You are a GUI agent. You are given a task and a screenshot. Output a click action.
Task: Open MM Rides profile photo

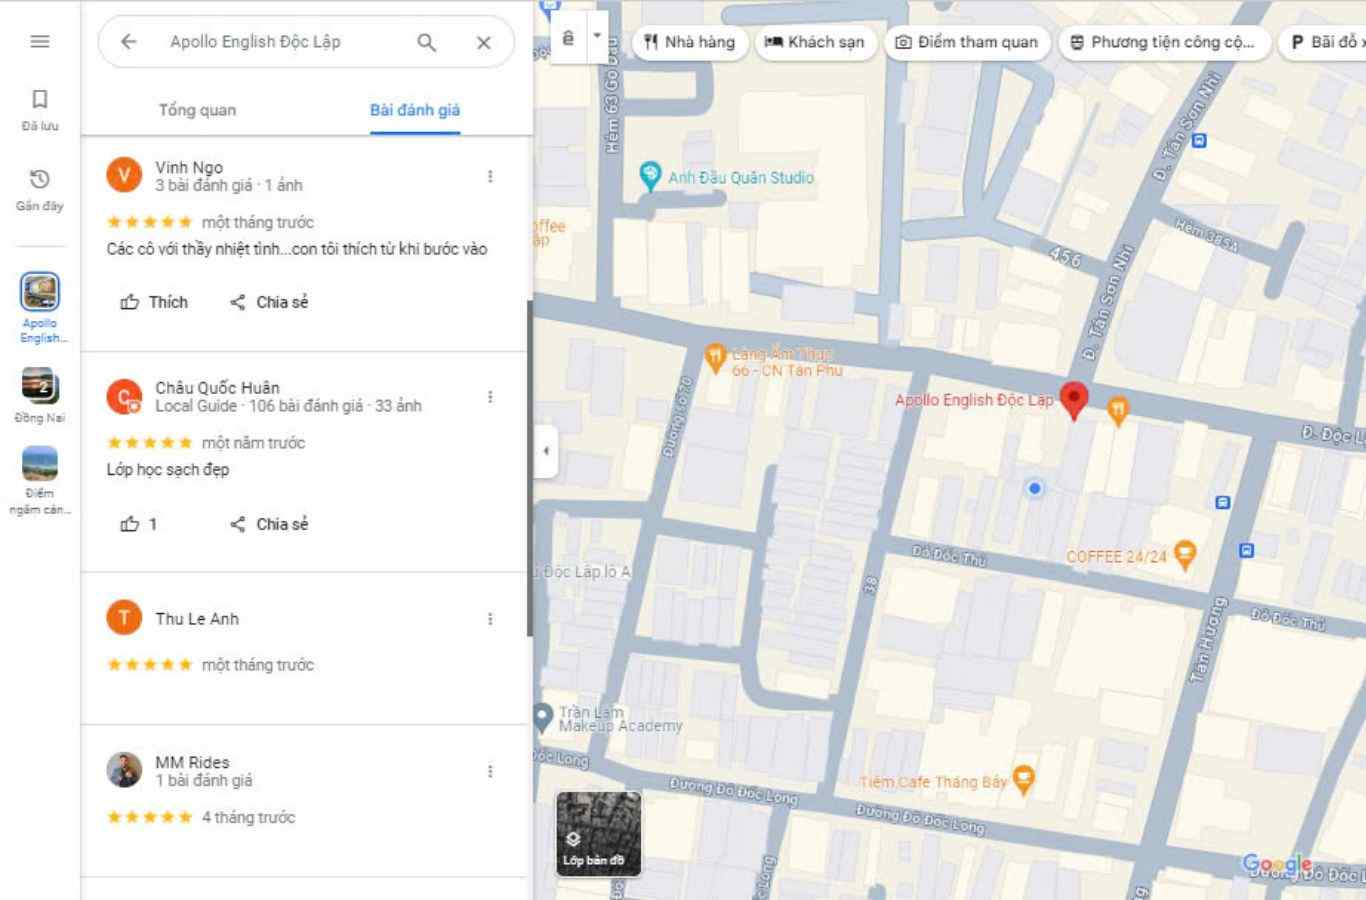pos(124,770)
